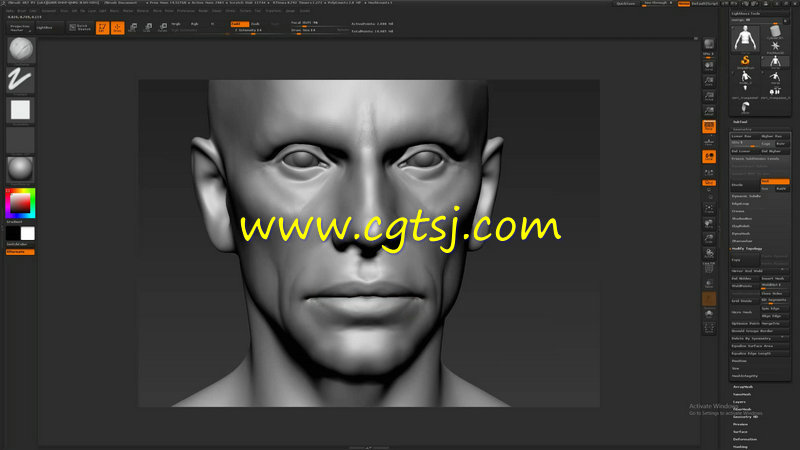This screenshot has width=800, height=450.
Task: Adjust the SDiv subdivision level slider
Action: coord(745,143)
